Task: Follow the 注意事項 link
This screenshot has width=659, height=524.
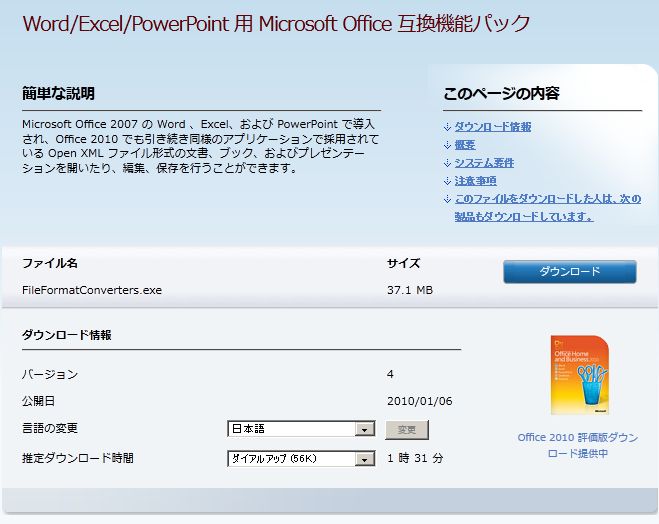Action: pyautogui.click(x=476, y=181)
